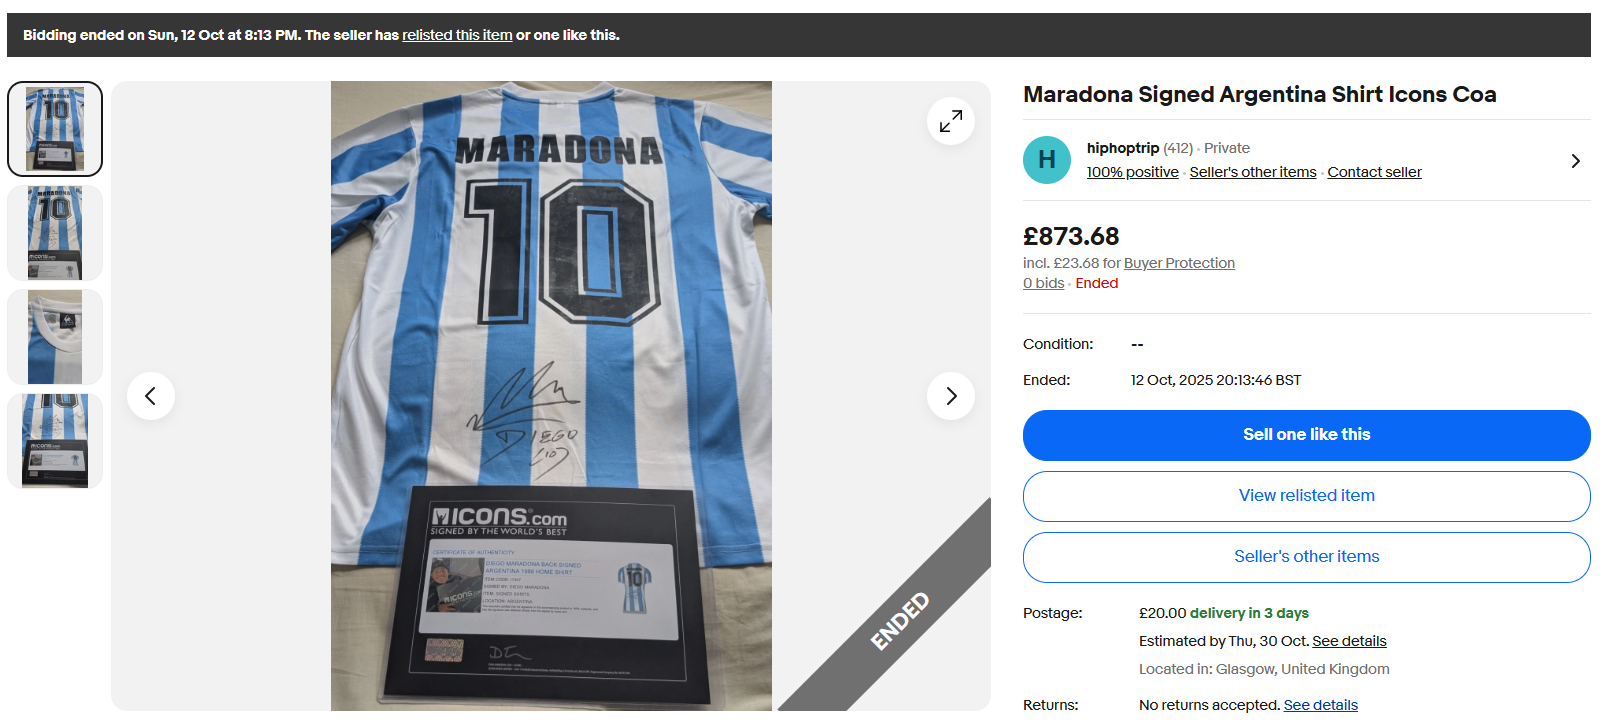The width and height of the screenshot is (1623, 724).
Task: Expand seller details chevron arrow
Action: (x=1575, y=161)
